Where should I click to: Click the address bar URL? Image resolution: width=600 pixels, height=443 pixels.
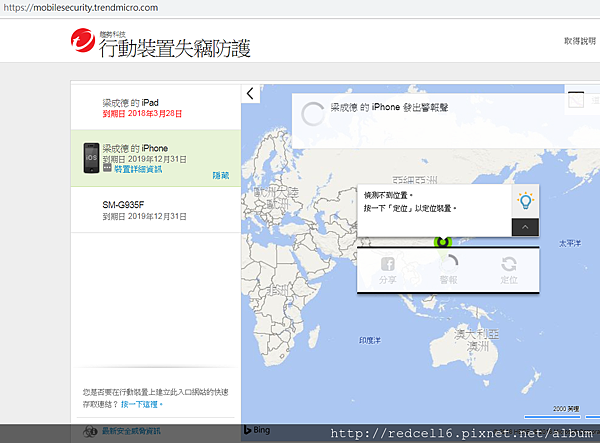(81, 8)
